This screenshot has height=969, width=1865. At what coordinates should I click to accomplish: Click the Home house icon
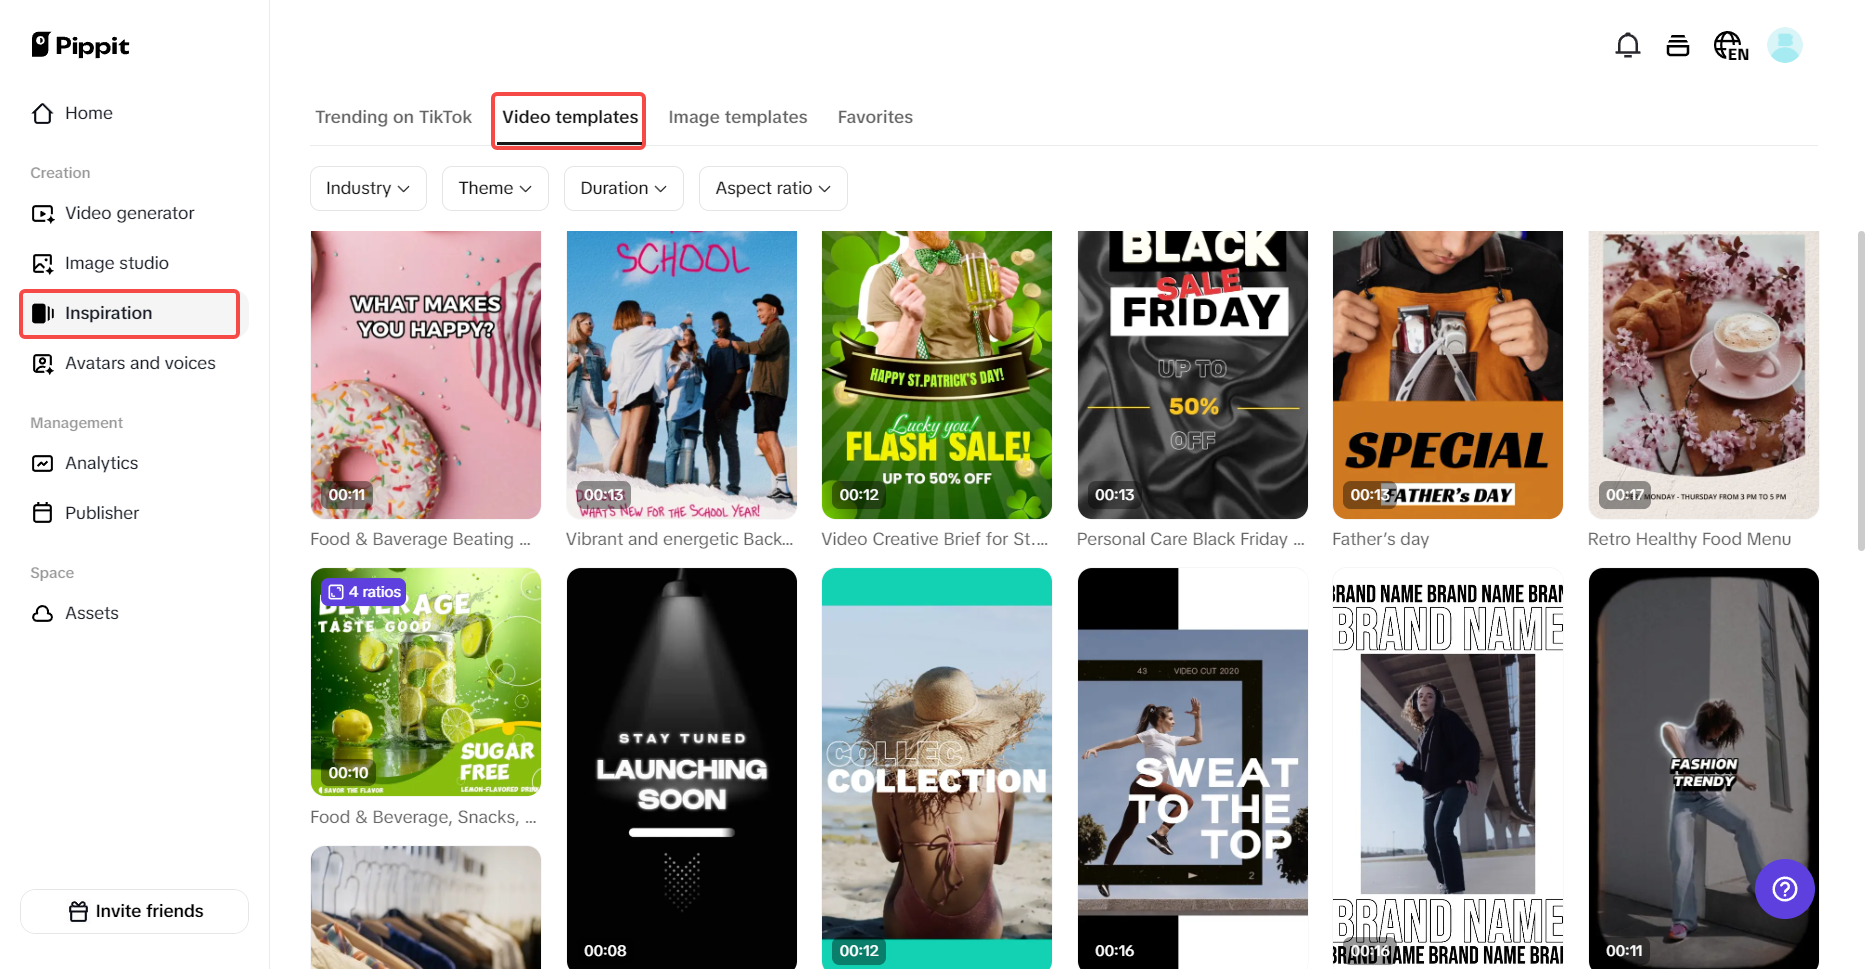(42, 113)
